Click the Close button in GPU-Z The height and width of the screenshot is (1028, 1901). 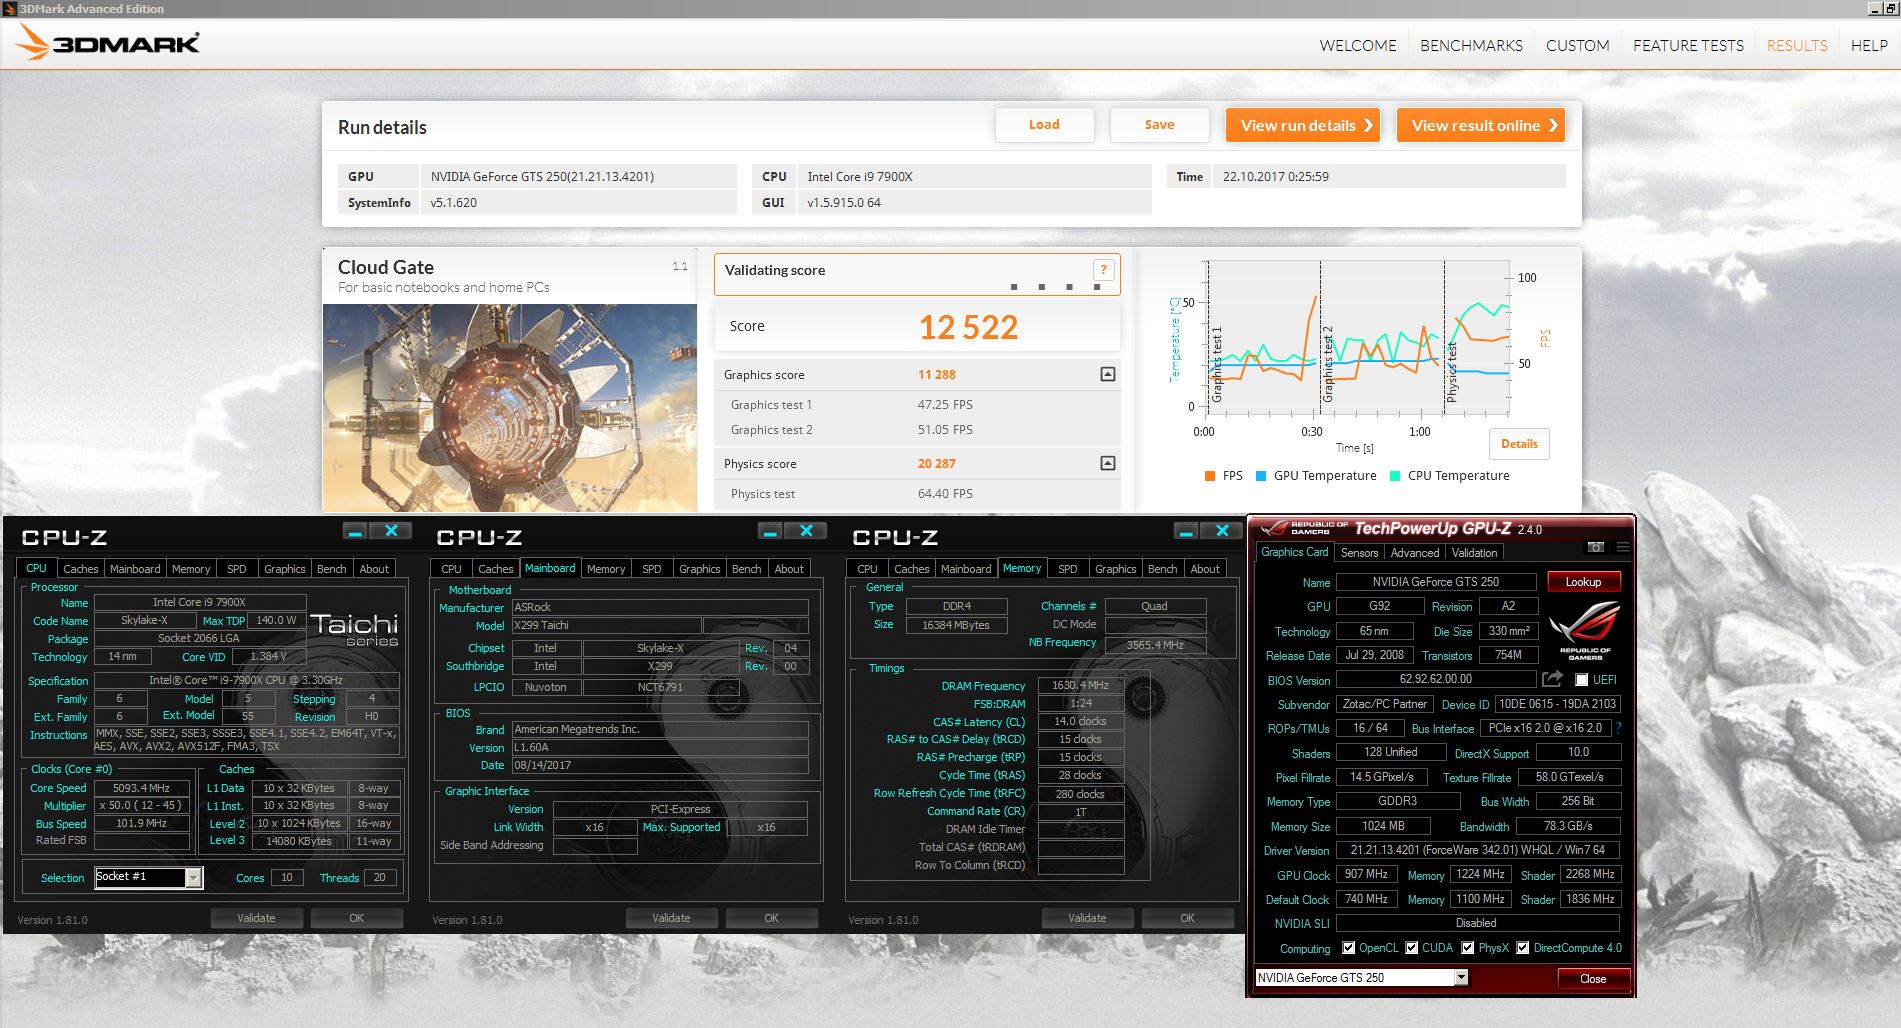coord(1593,979)
